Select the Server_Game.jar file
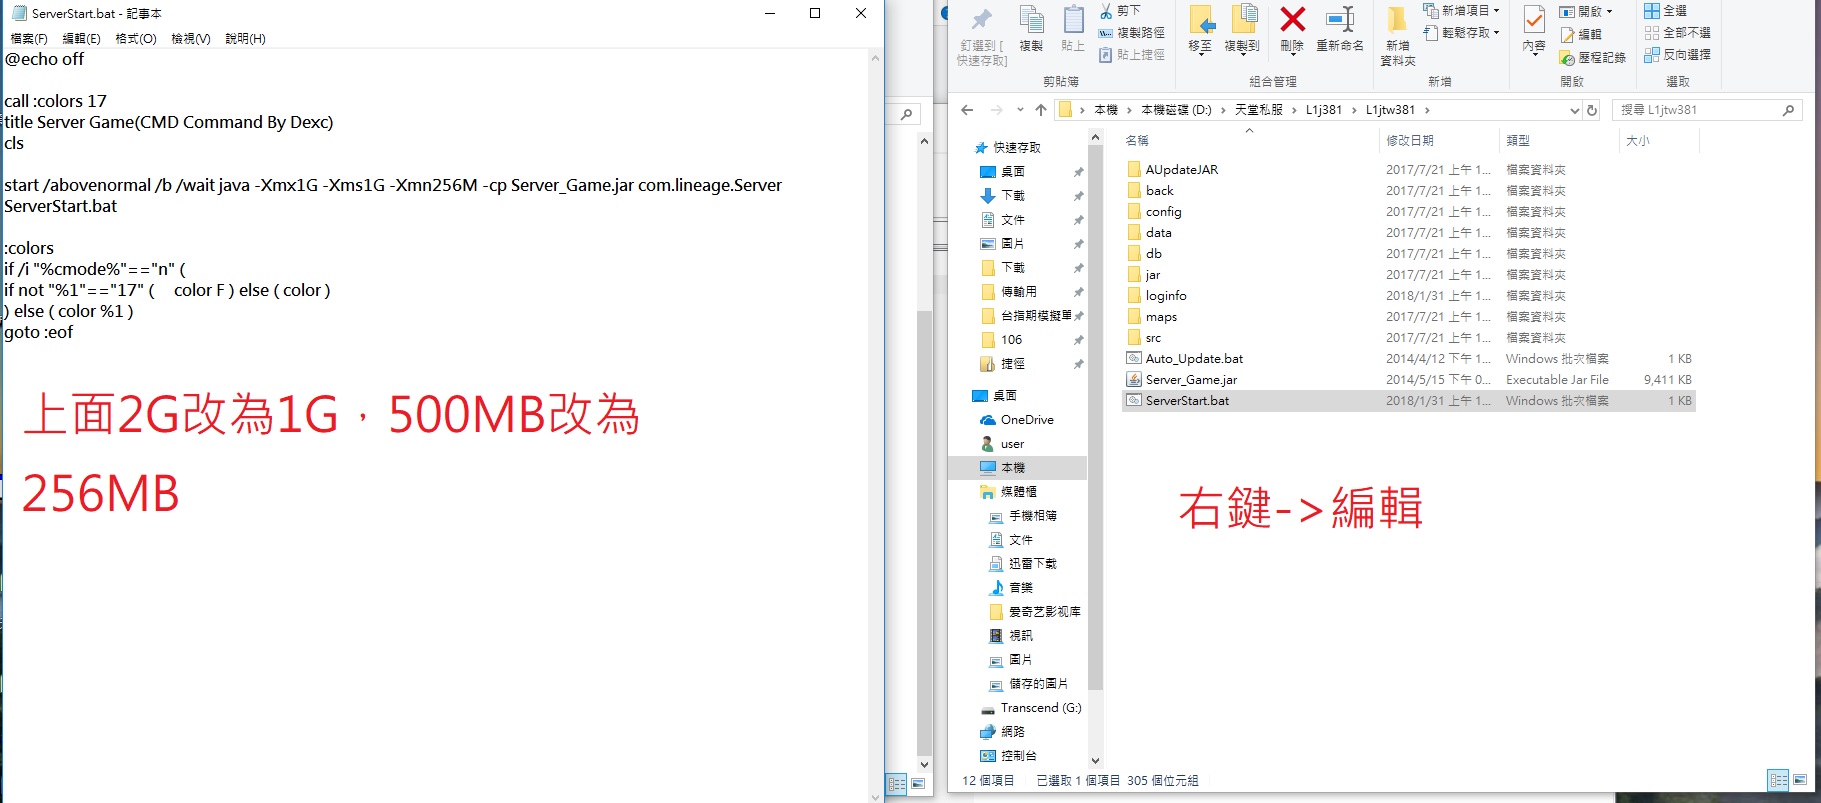The height and width of the screenshot is (803, 1821). 1191,380
